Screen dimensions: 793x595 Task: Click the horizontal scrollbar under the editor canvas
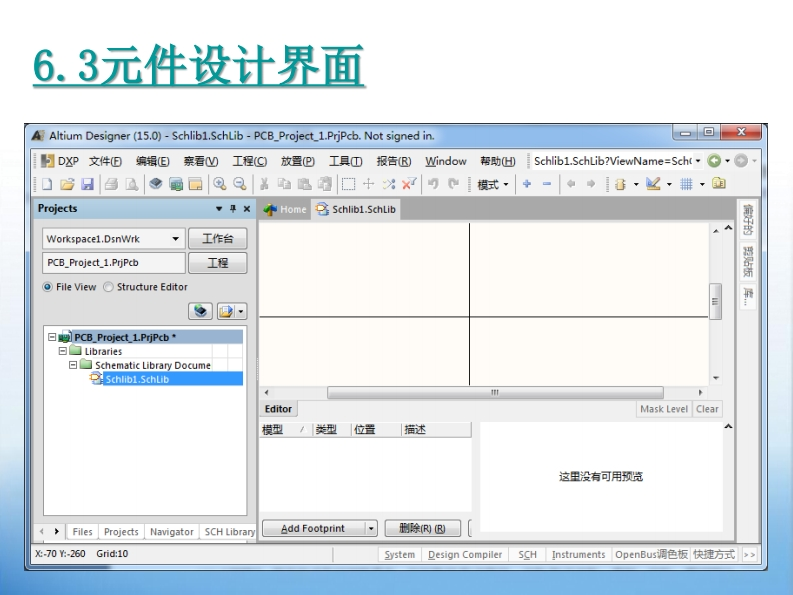[x=493, y=393]
